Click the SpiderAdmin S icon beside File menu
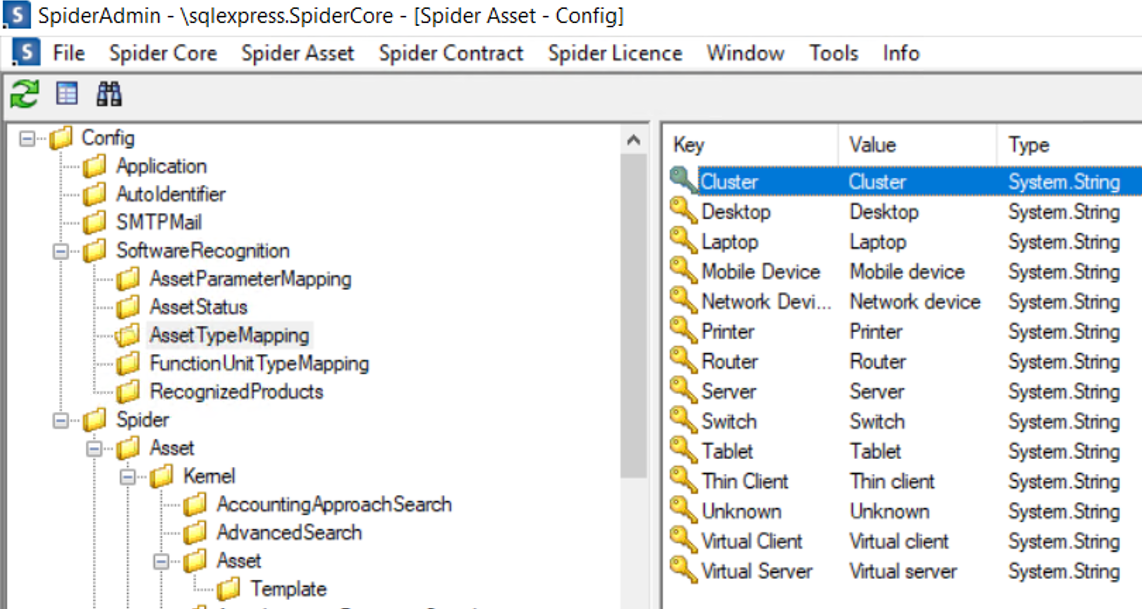The image size is (1142, 609). tap(25, 52)
